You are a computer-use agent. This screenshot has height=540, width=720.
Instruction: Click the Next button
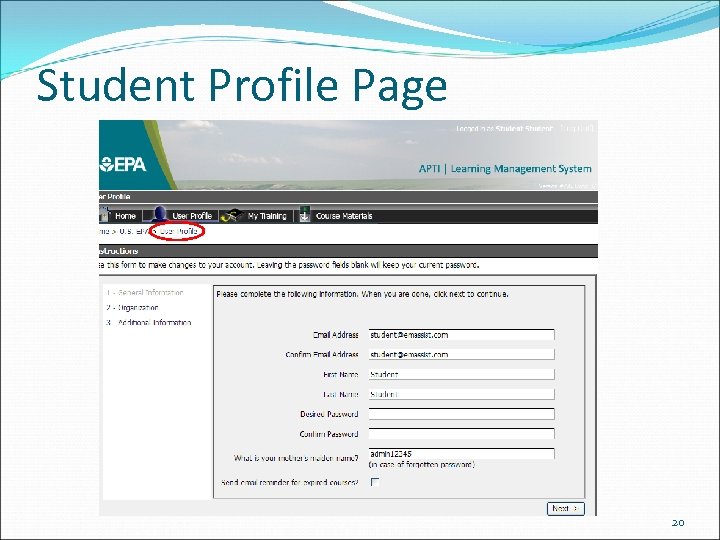[566, 509]
